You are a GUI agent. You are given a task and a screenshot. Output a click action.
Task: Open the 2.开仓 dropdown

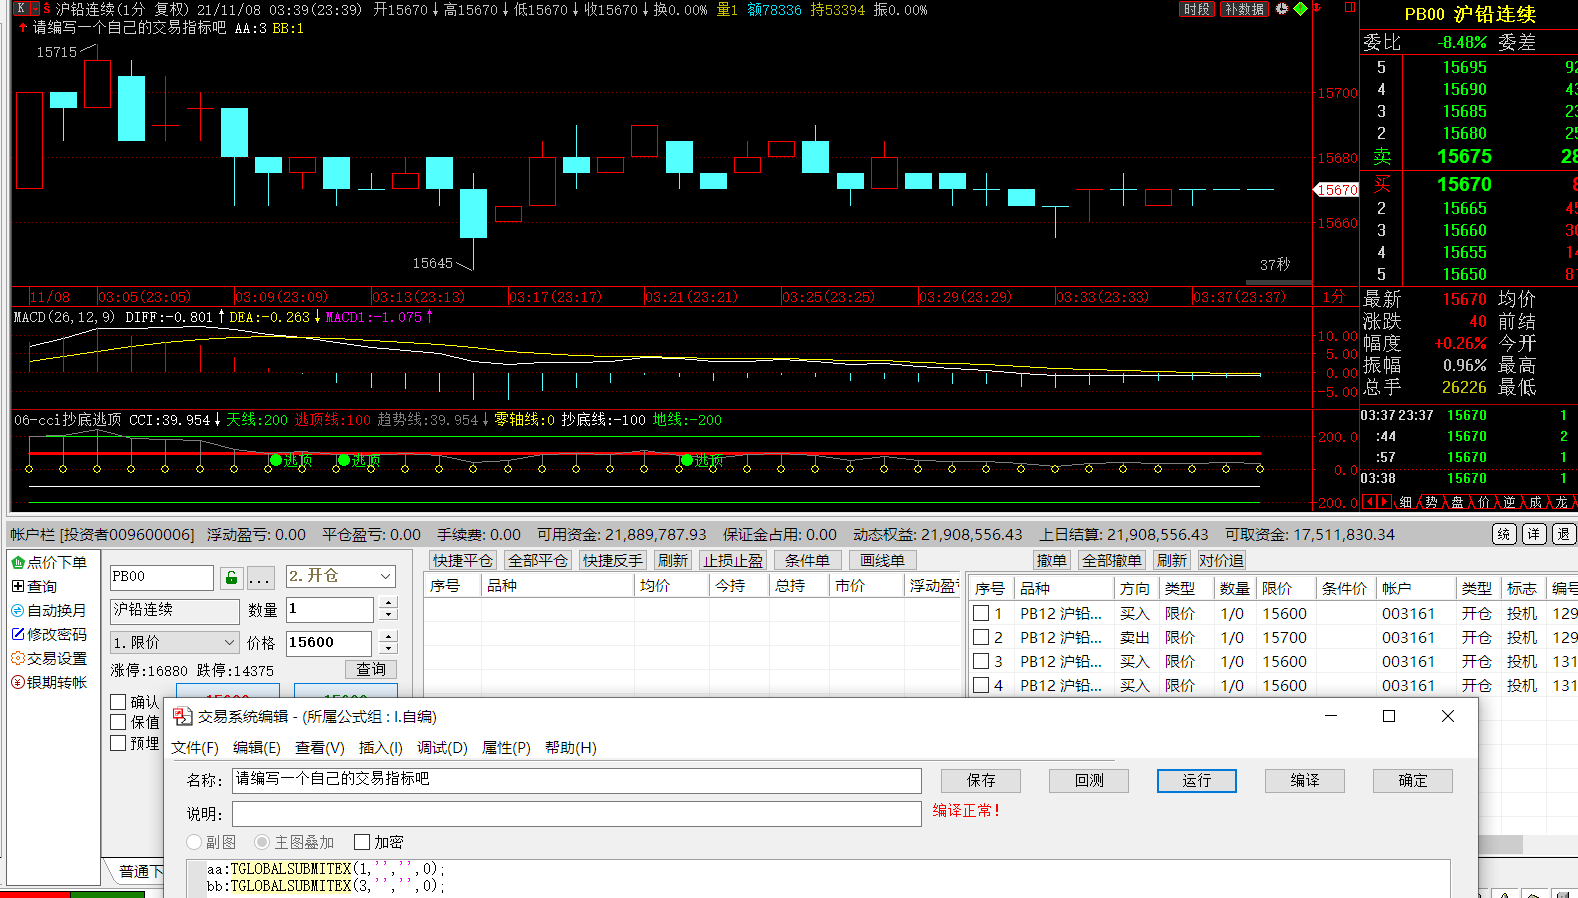point(341,576)
